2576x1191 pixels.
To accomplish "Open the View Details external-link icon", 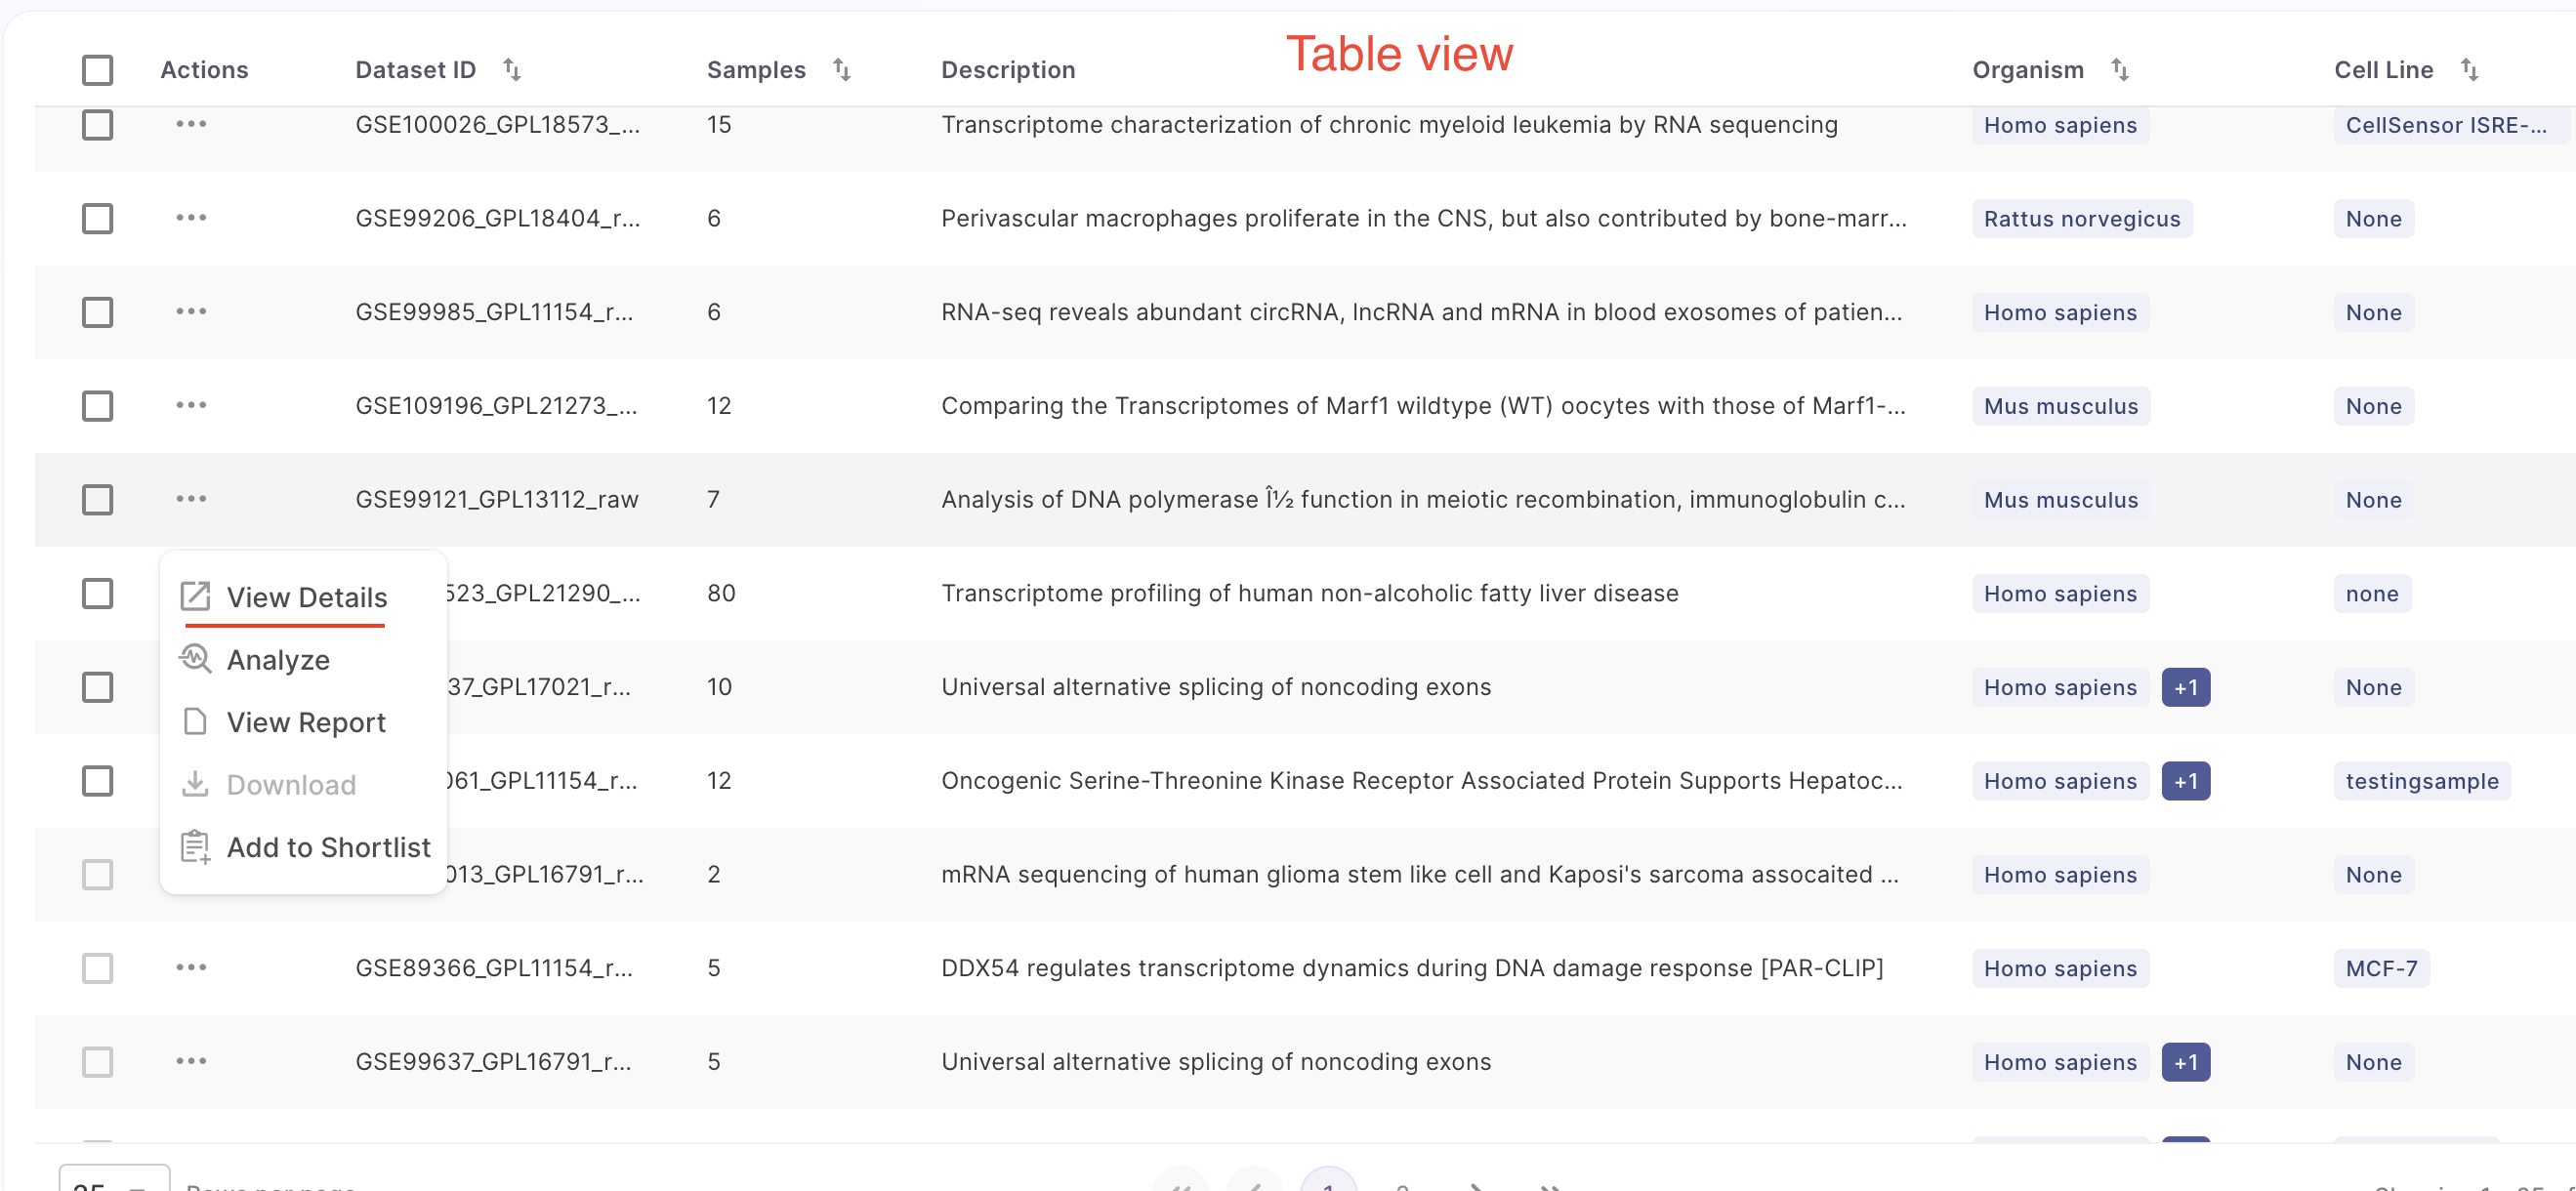I will 195,595.
